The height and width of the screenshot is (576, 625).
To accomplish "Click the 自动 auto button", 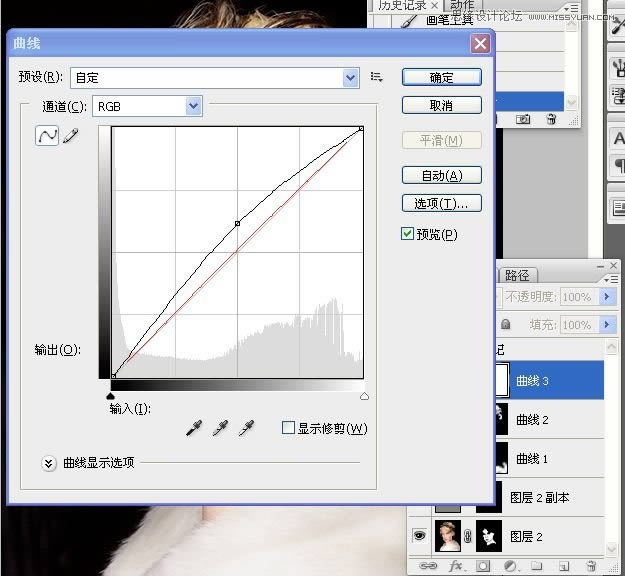I will tap(441, 175).
